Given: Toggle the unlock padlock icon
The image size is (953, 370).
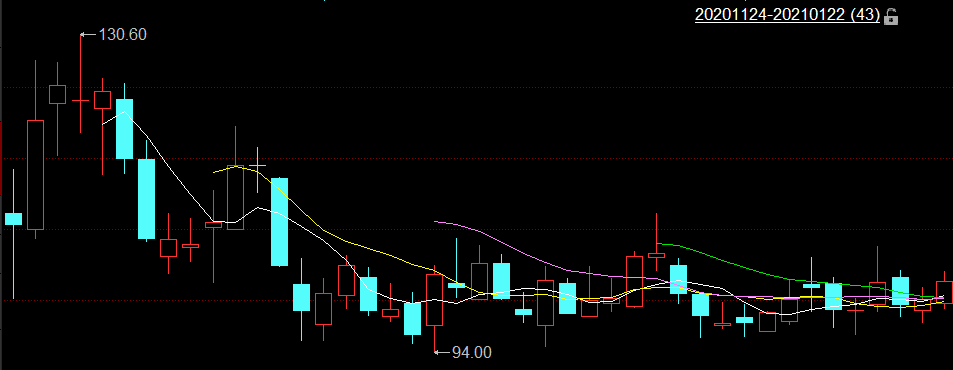Looking at the screenshot, I should coord(891,16).
